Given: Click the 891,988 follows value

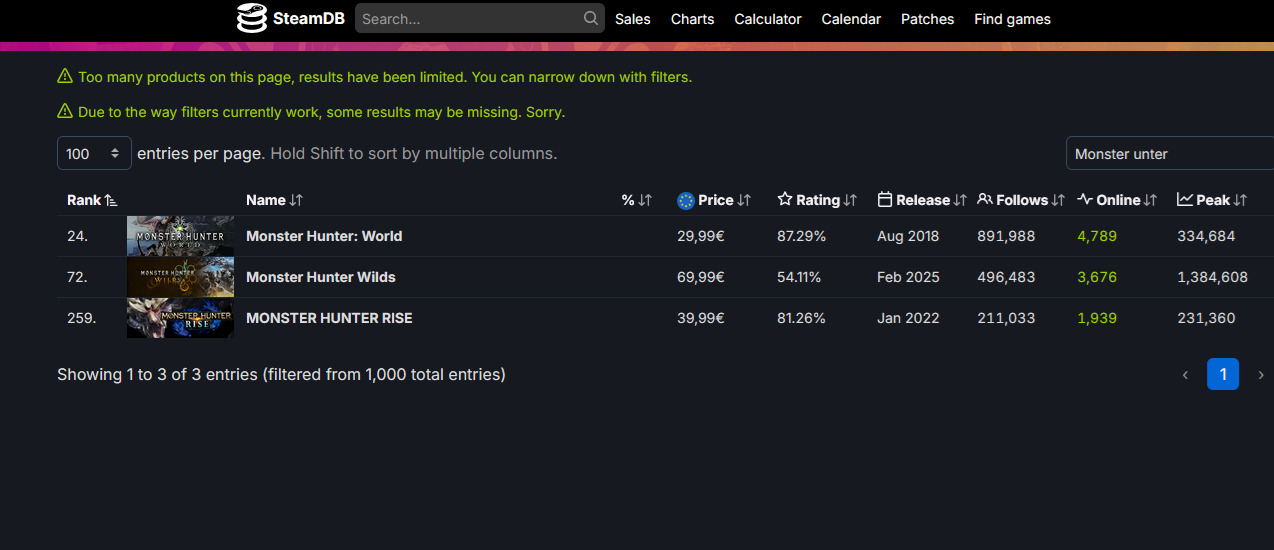Looking at the screenshot, I should pyautogui.click(x=1006, y=236).
